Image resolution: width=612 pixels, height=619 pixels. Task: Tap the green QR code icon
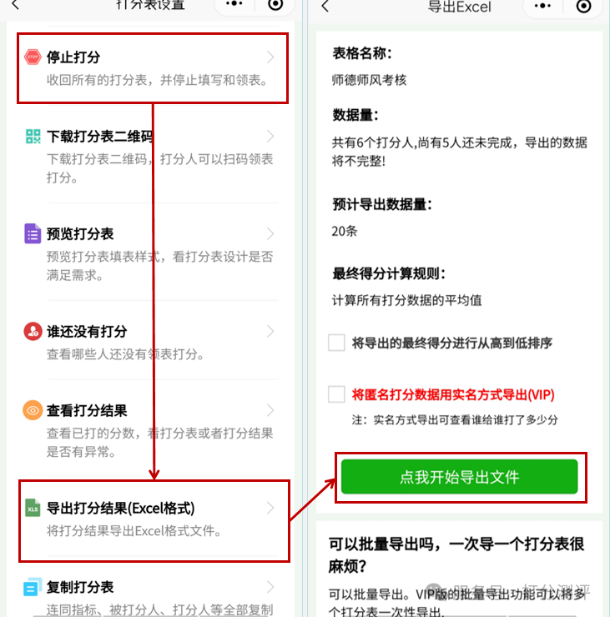[x=33, y=136]
